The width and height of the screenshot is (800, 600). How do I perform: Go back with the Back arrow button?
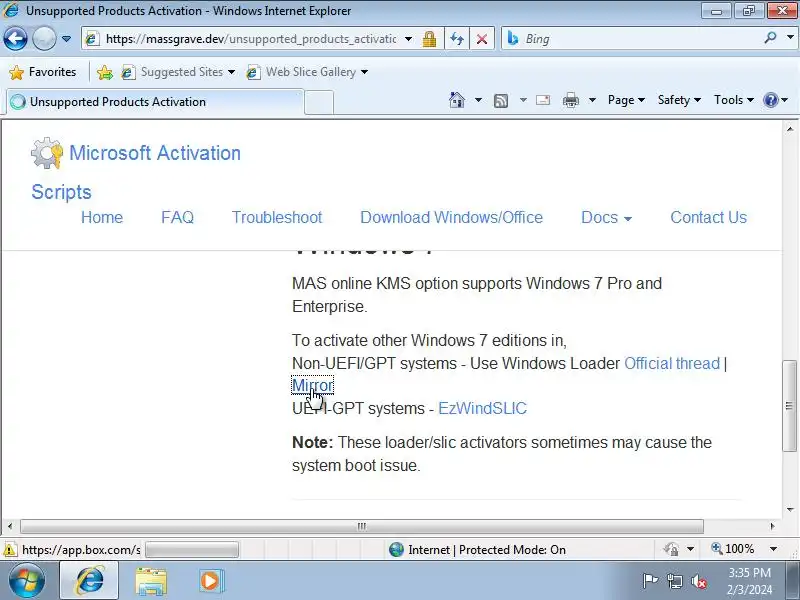(15, 39)
